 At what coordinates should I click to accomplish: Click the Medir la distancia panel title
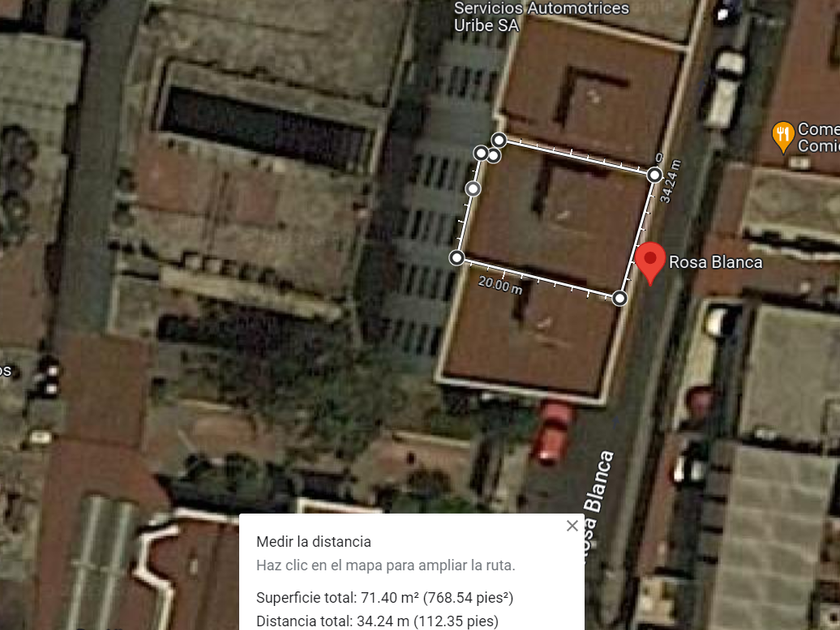[313, 542]
